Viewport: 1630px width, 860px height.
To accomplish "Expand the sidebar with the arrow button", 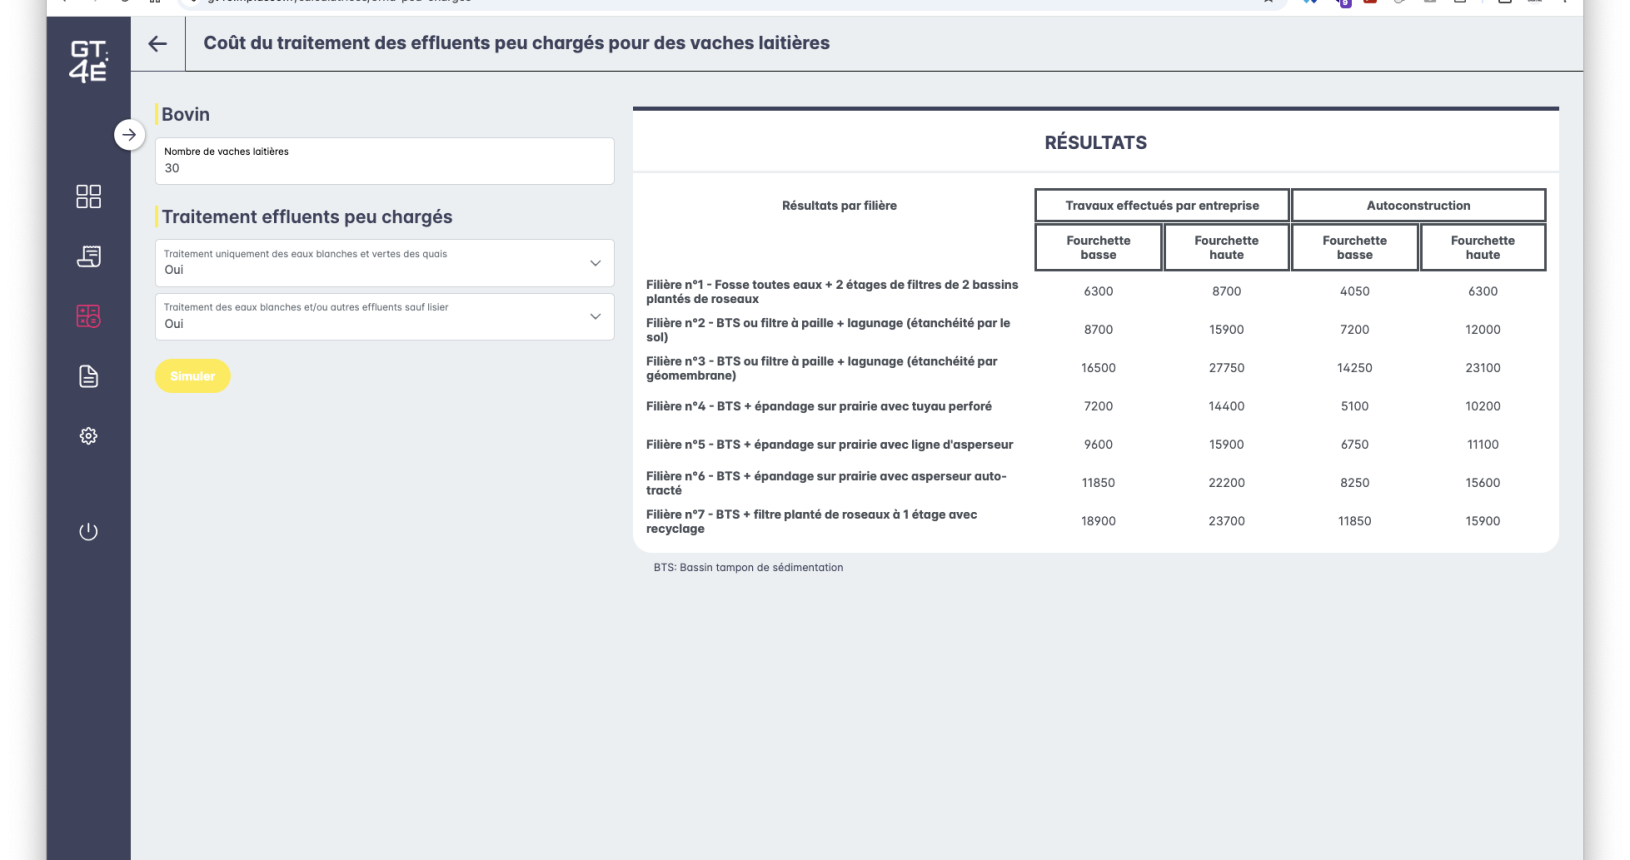I will (x=129, y=135).
